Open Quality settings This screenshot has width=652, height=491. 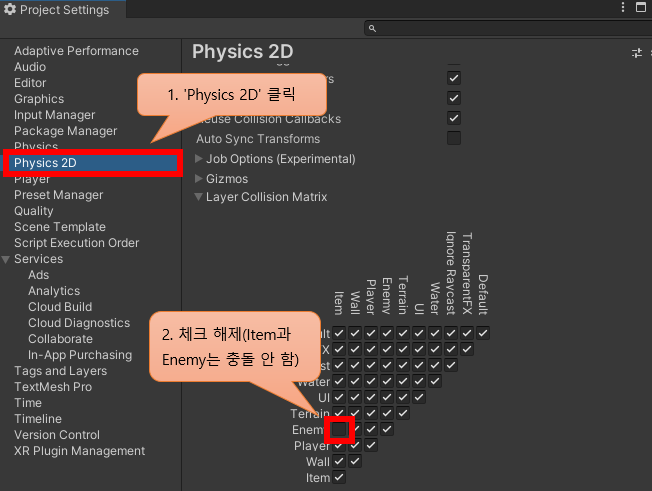click(x=34, y=211)
